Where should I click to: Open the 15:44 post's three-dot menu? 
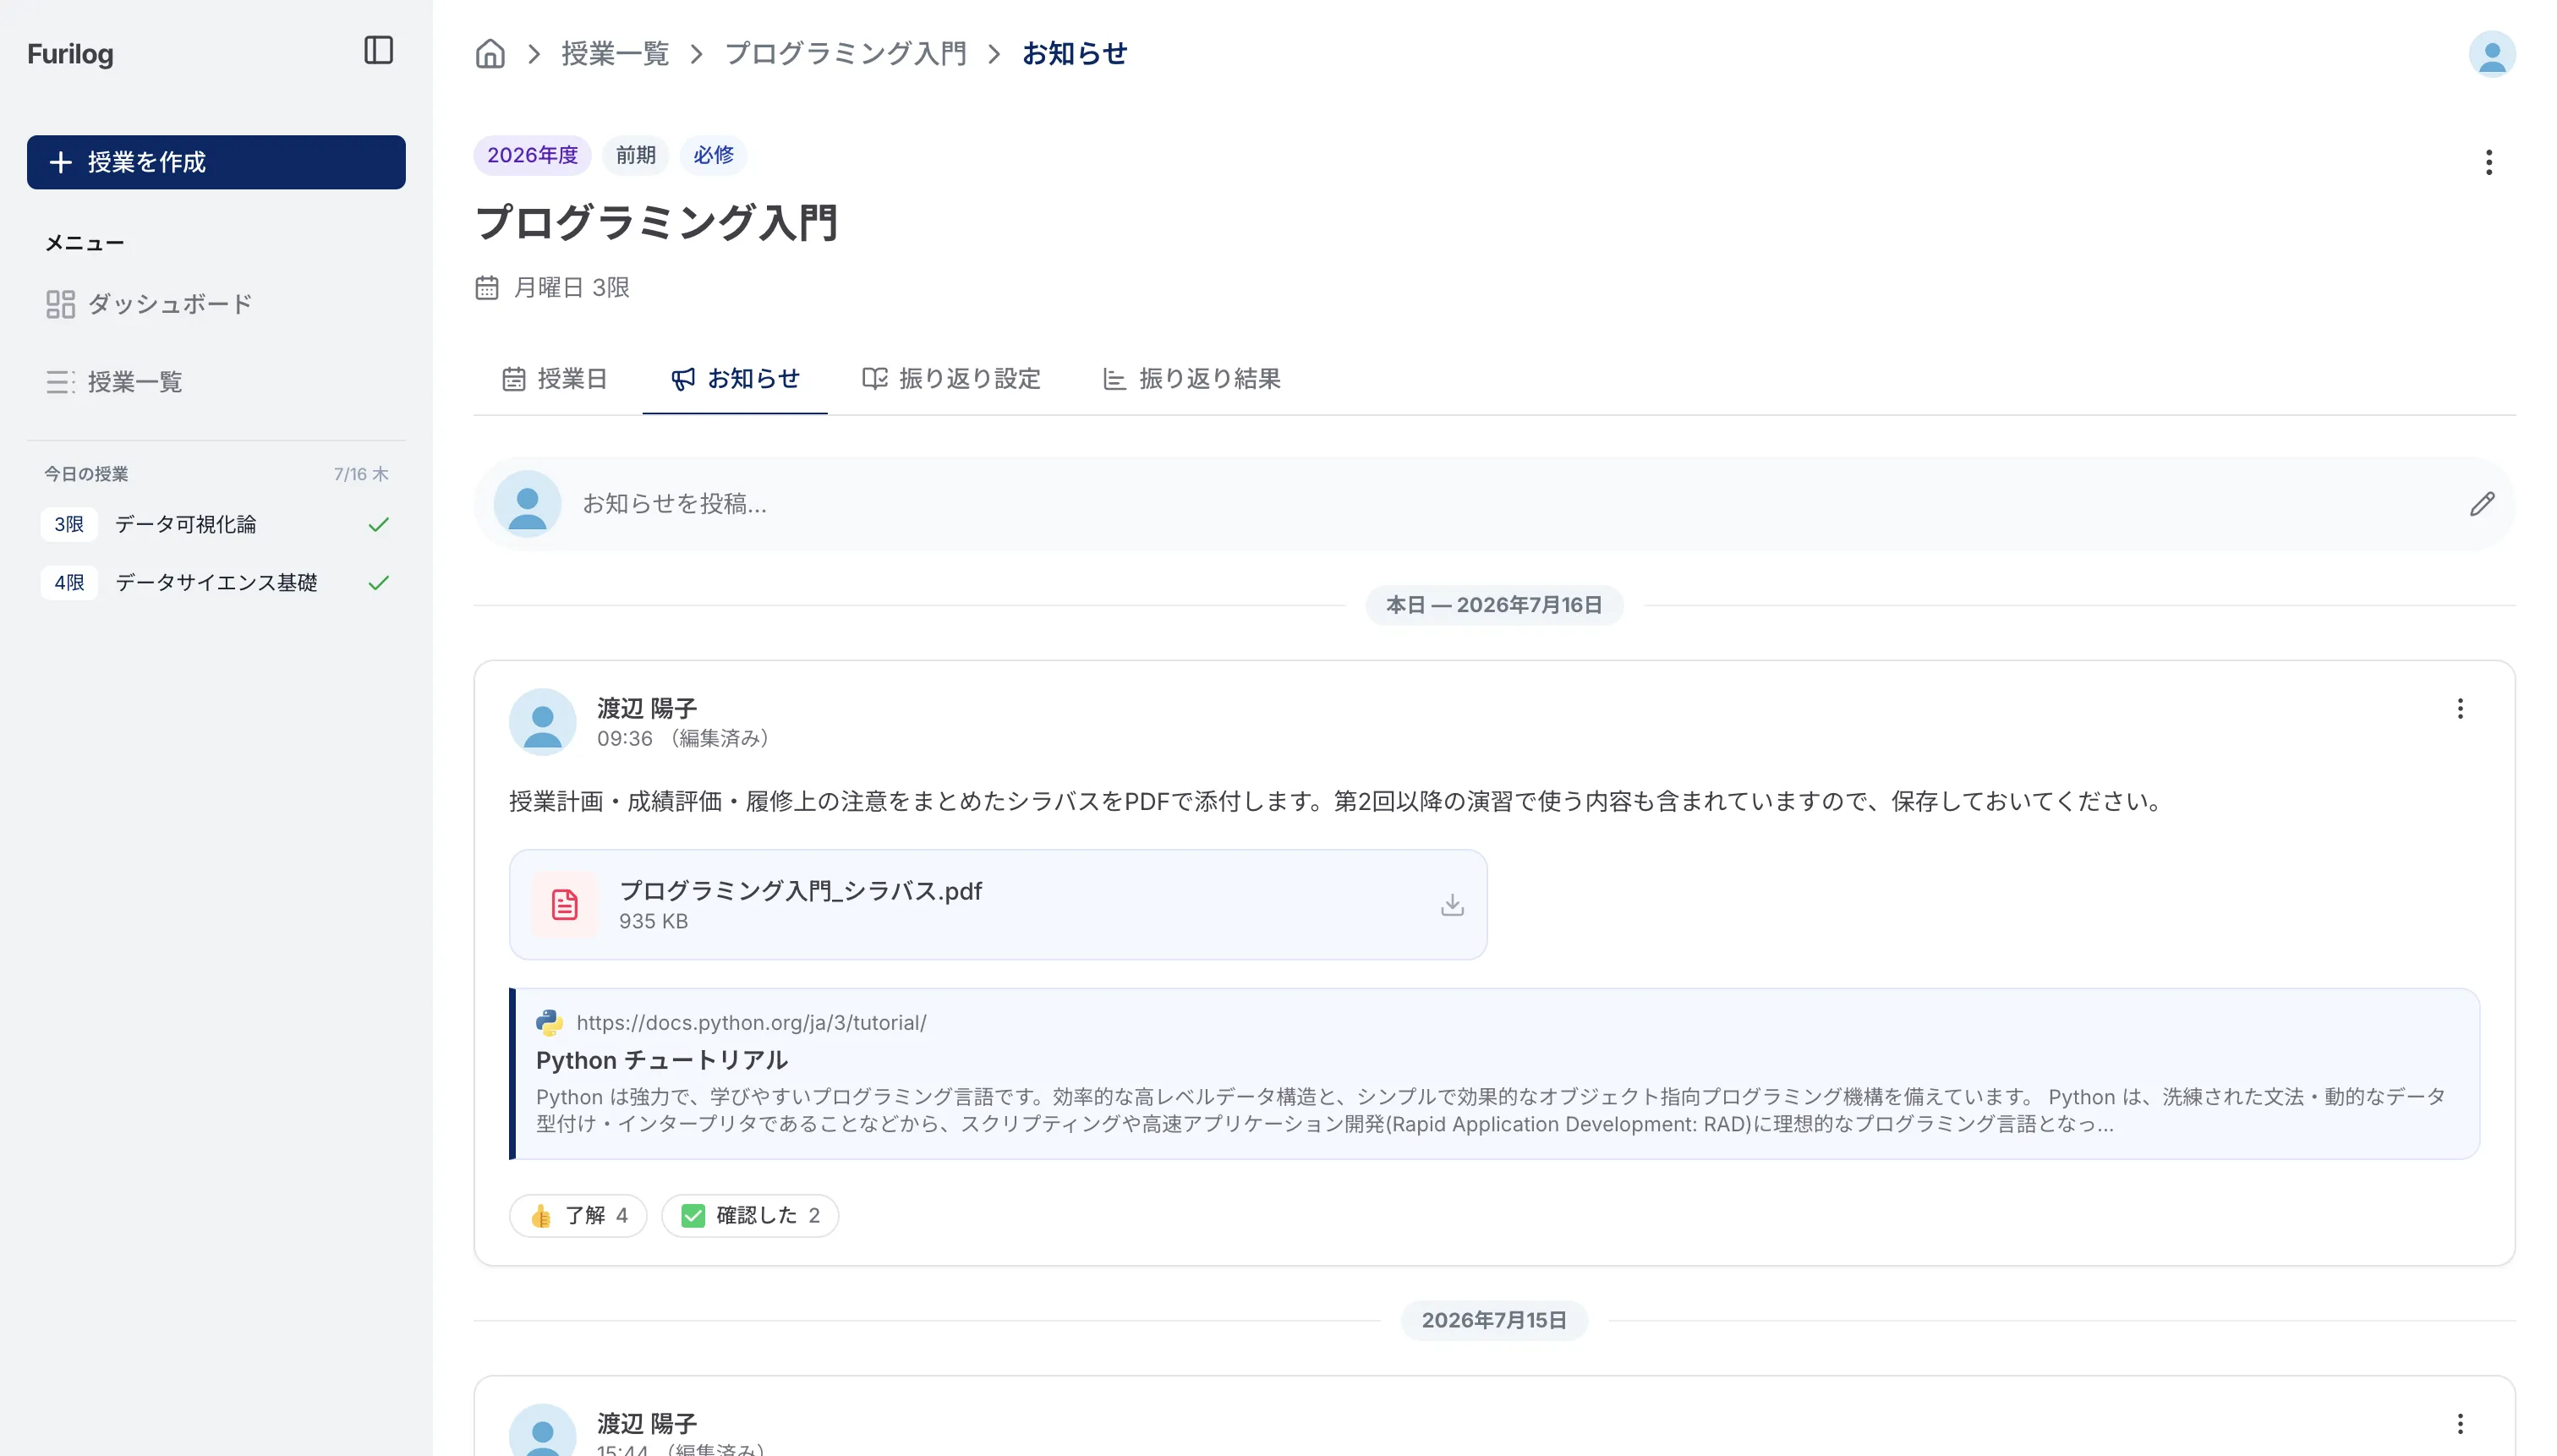pyautogui.click(x=2459, y=1423)
